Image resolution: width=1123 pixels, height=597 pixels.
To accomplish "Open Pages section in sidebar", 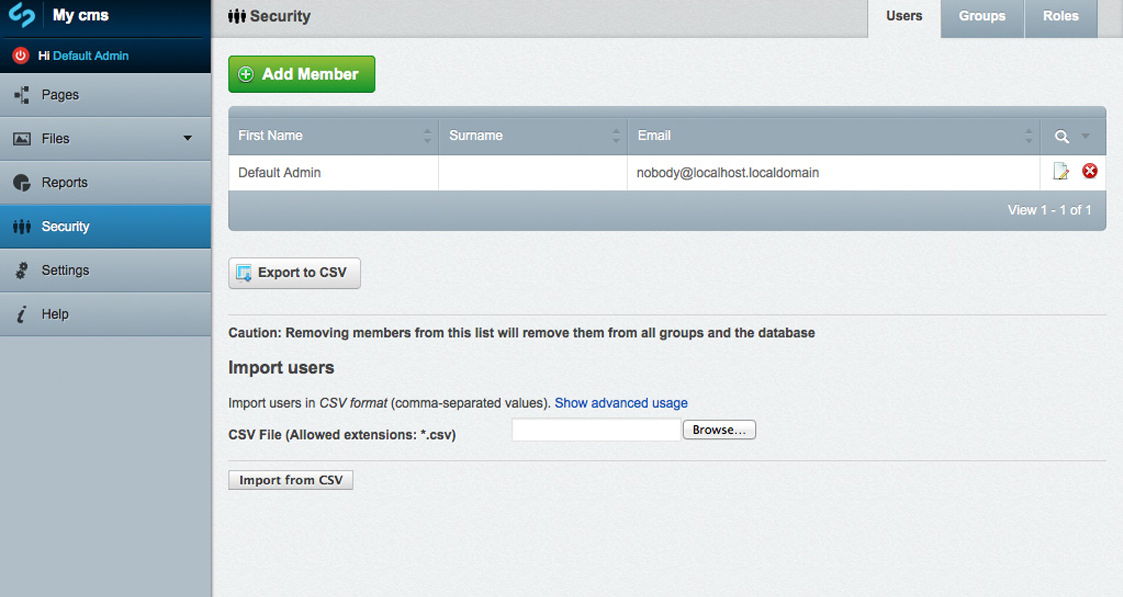I will (x=105, y=94).
